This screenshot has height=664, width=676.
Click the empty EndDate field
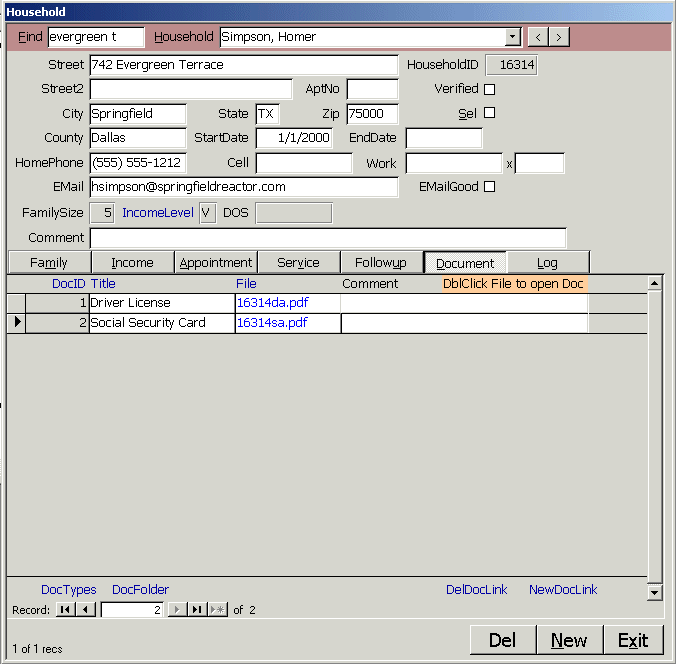point(444,138)
